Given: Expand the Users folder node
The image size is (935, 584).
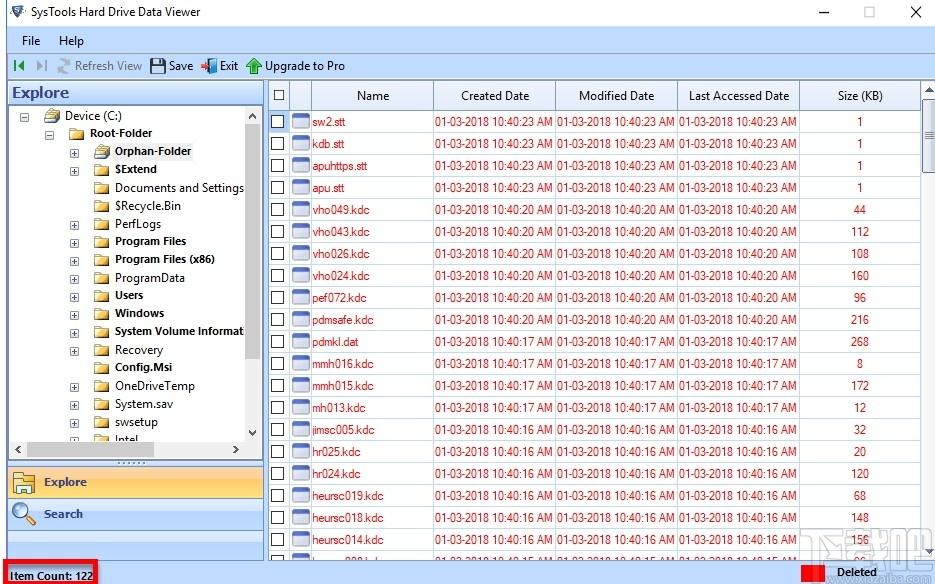Looking at the screenshot, I should (75, 297).
